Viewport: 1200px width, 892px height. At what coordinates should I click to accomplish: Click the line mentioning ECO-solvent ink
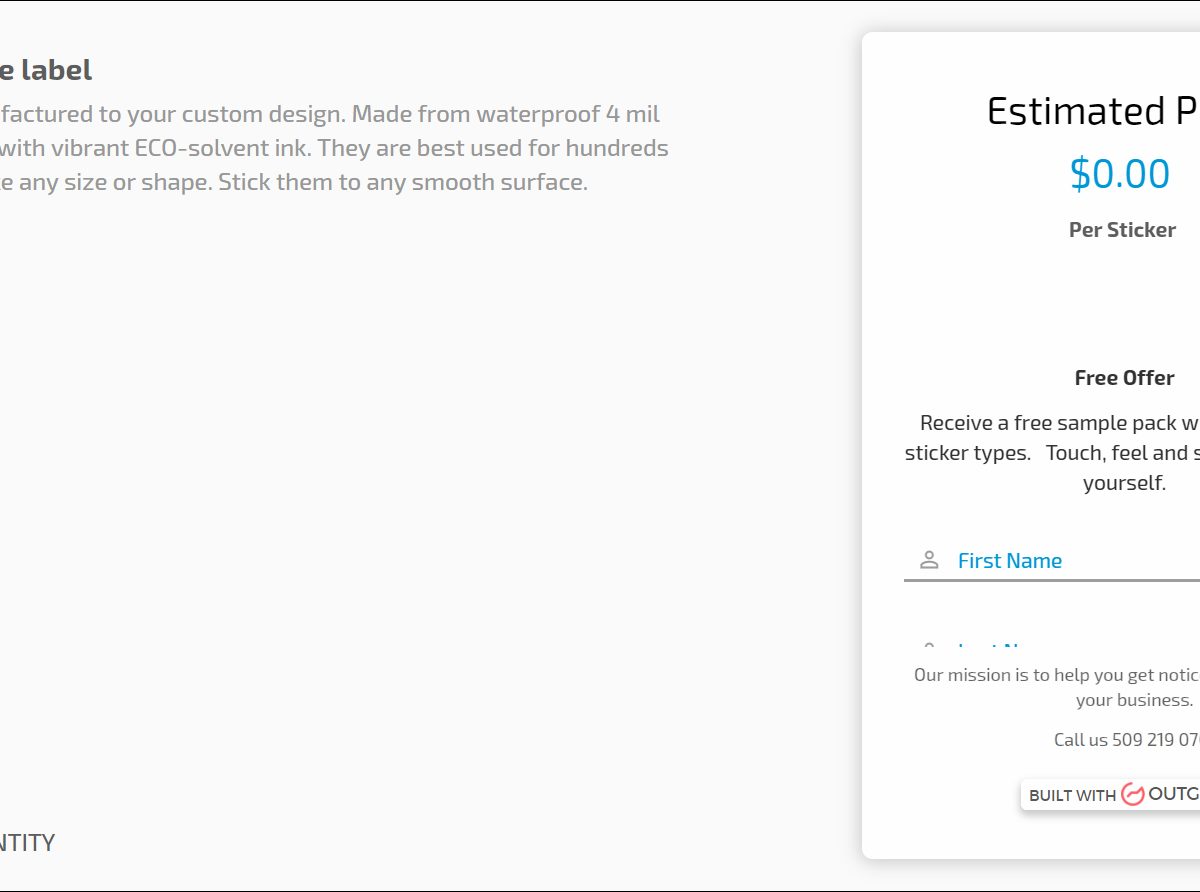point(334,148)
